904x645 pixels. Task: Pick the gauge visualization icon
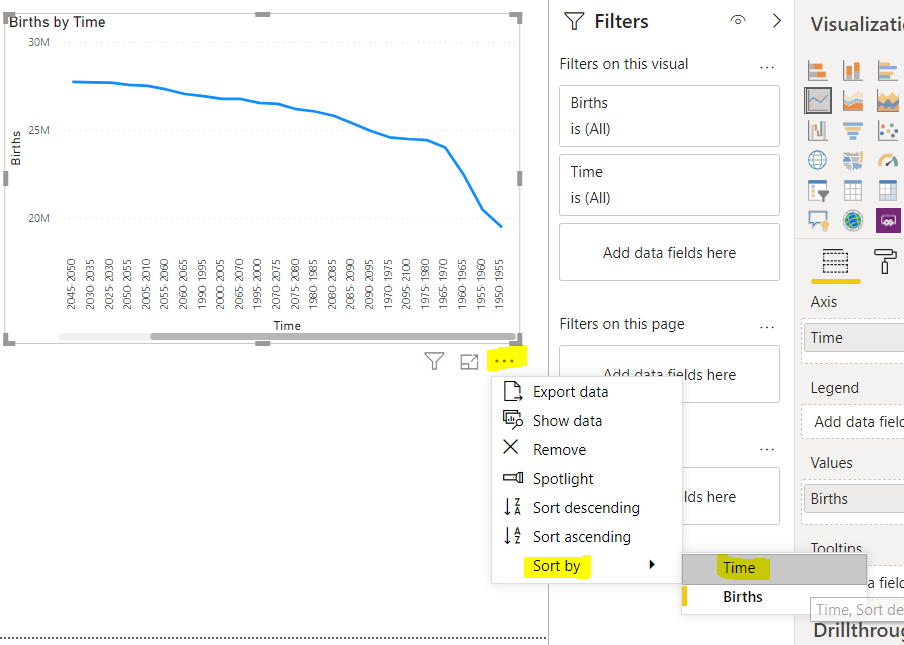887,160
